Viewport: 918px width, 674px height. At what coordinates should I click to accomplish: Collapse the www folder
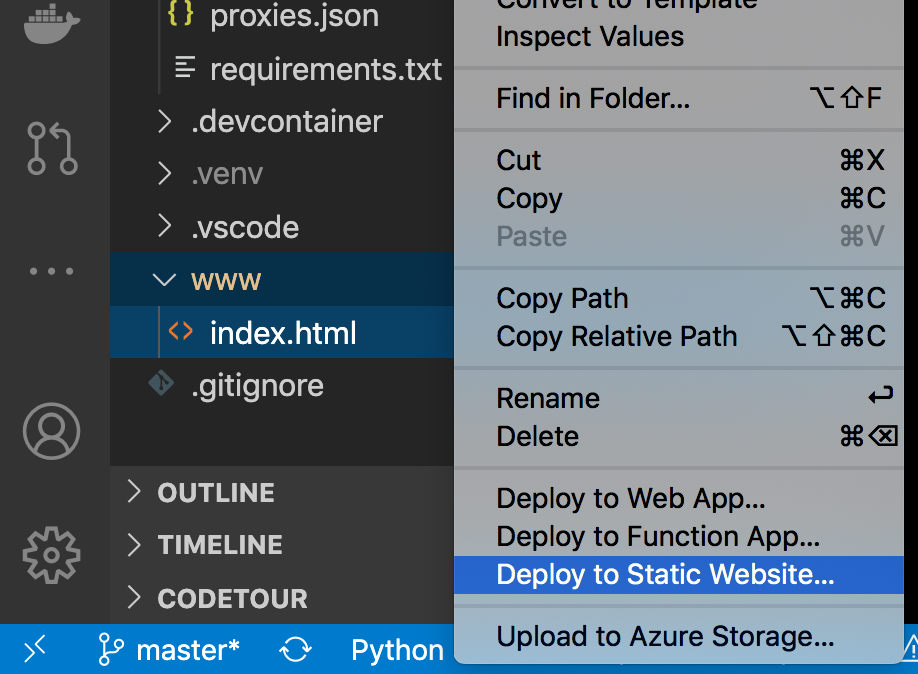(x=163, y=280)
